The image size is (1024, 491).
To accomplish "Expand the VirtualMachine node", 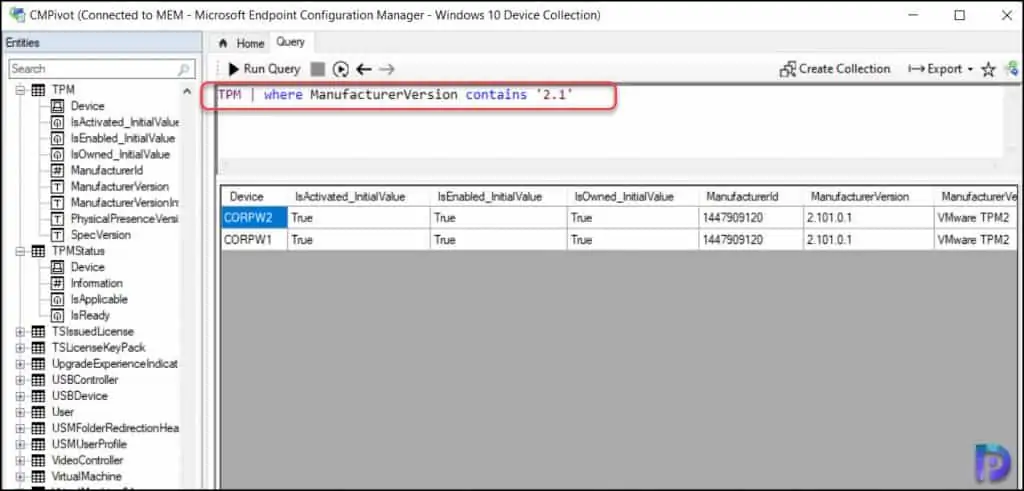I will coord(20,477).
